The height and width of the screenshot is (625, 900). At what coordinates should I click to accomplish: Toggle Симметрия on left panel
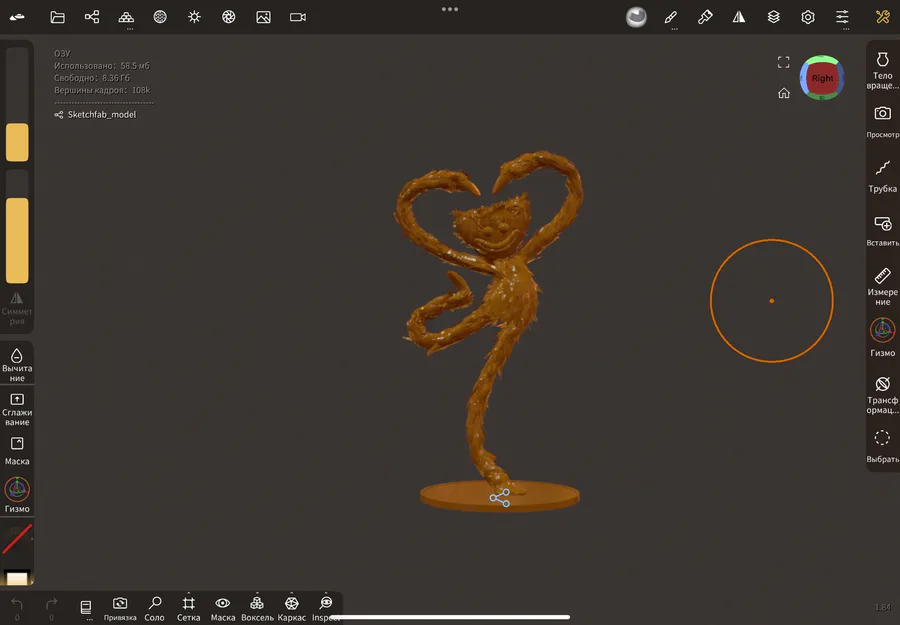[17, 308]
